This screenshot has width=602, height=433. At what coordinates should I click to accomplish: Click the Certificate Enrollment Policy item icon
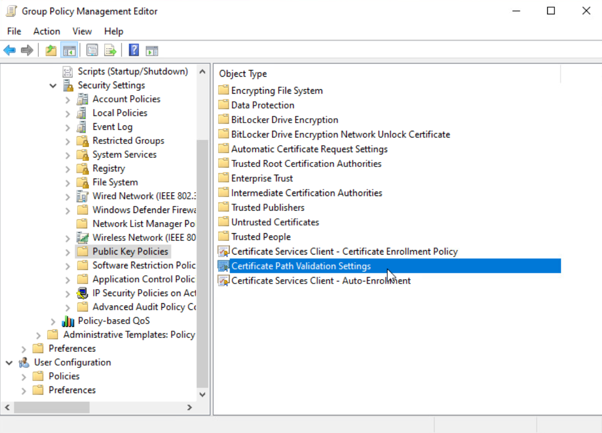223,251
